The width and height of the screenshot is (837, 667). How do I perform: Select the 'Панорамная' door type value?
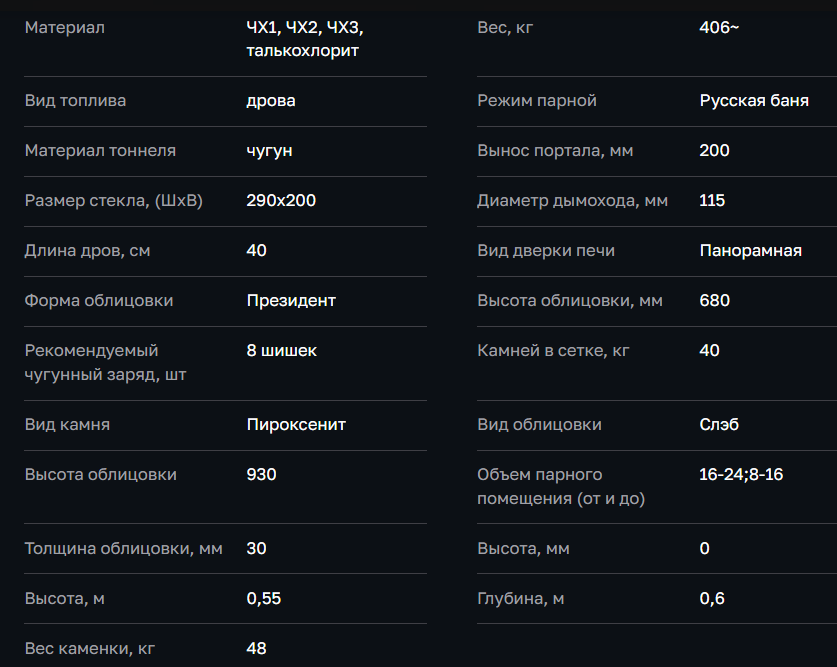[x=750, y=251]
